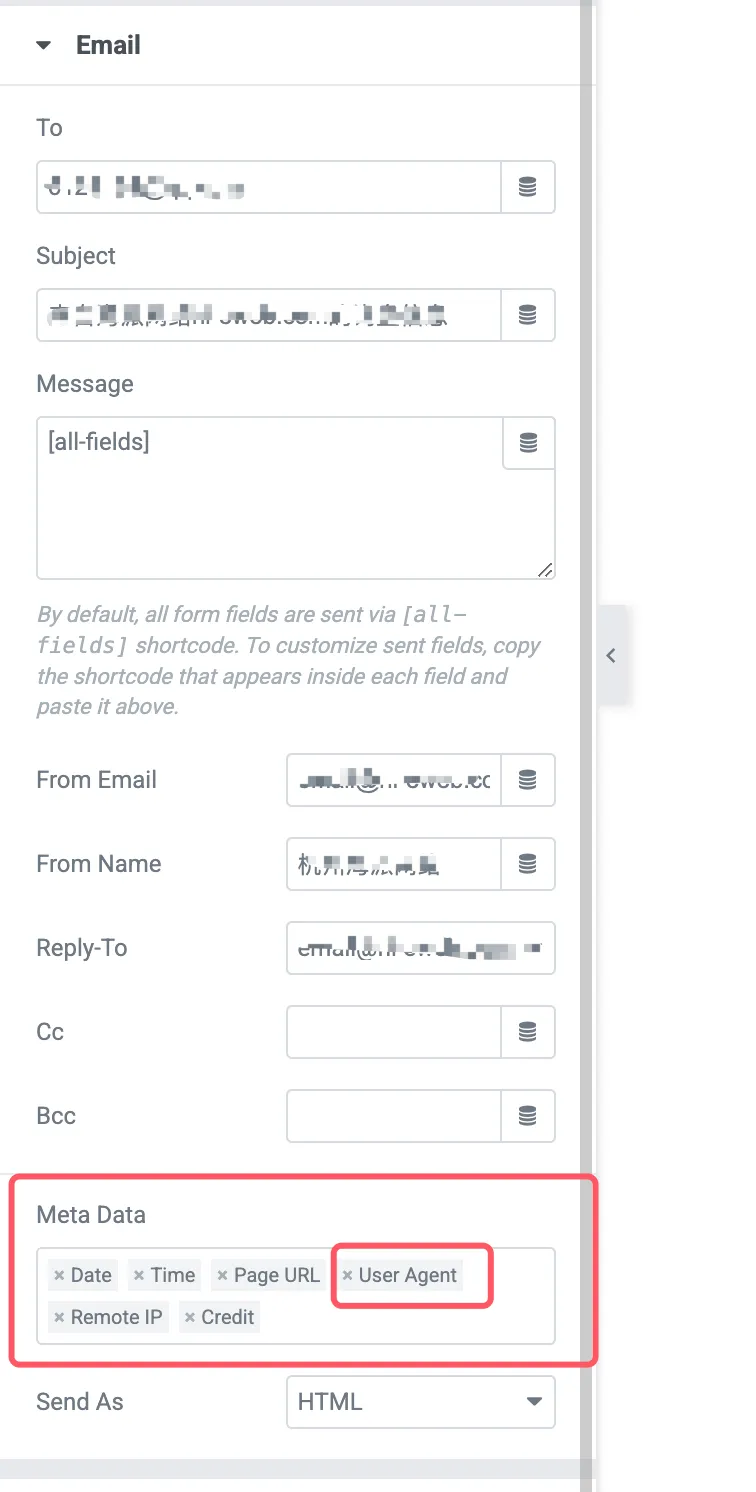Open dynamic tags for From Email
This screenshot has width=756, height=1492.
(527, 780)
